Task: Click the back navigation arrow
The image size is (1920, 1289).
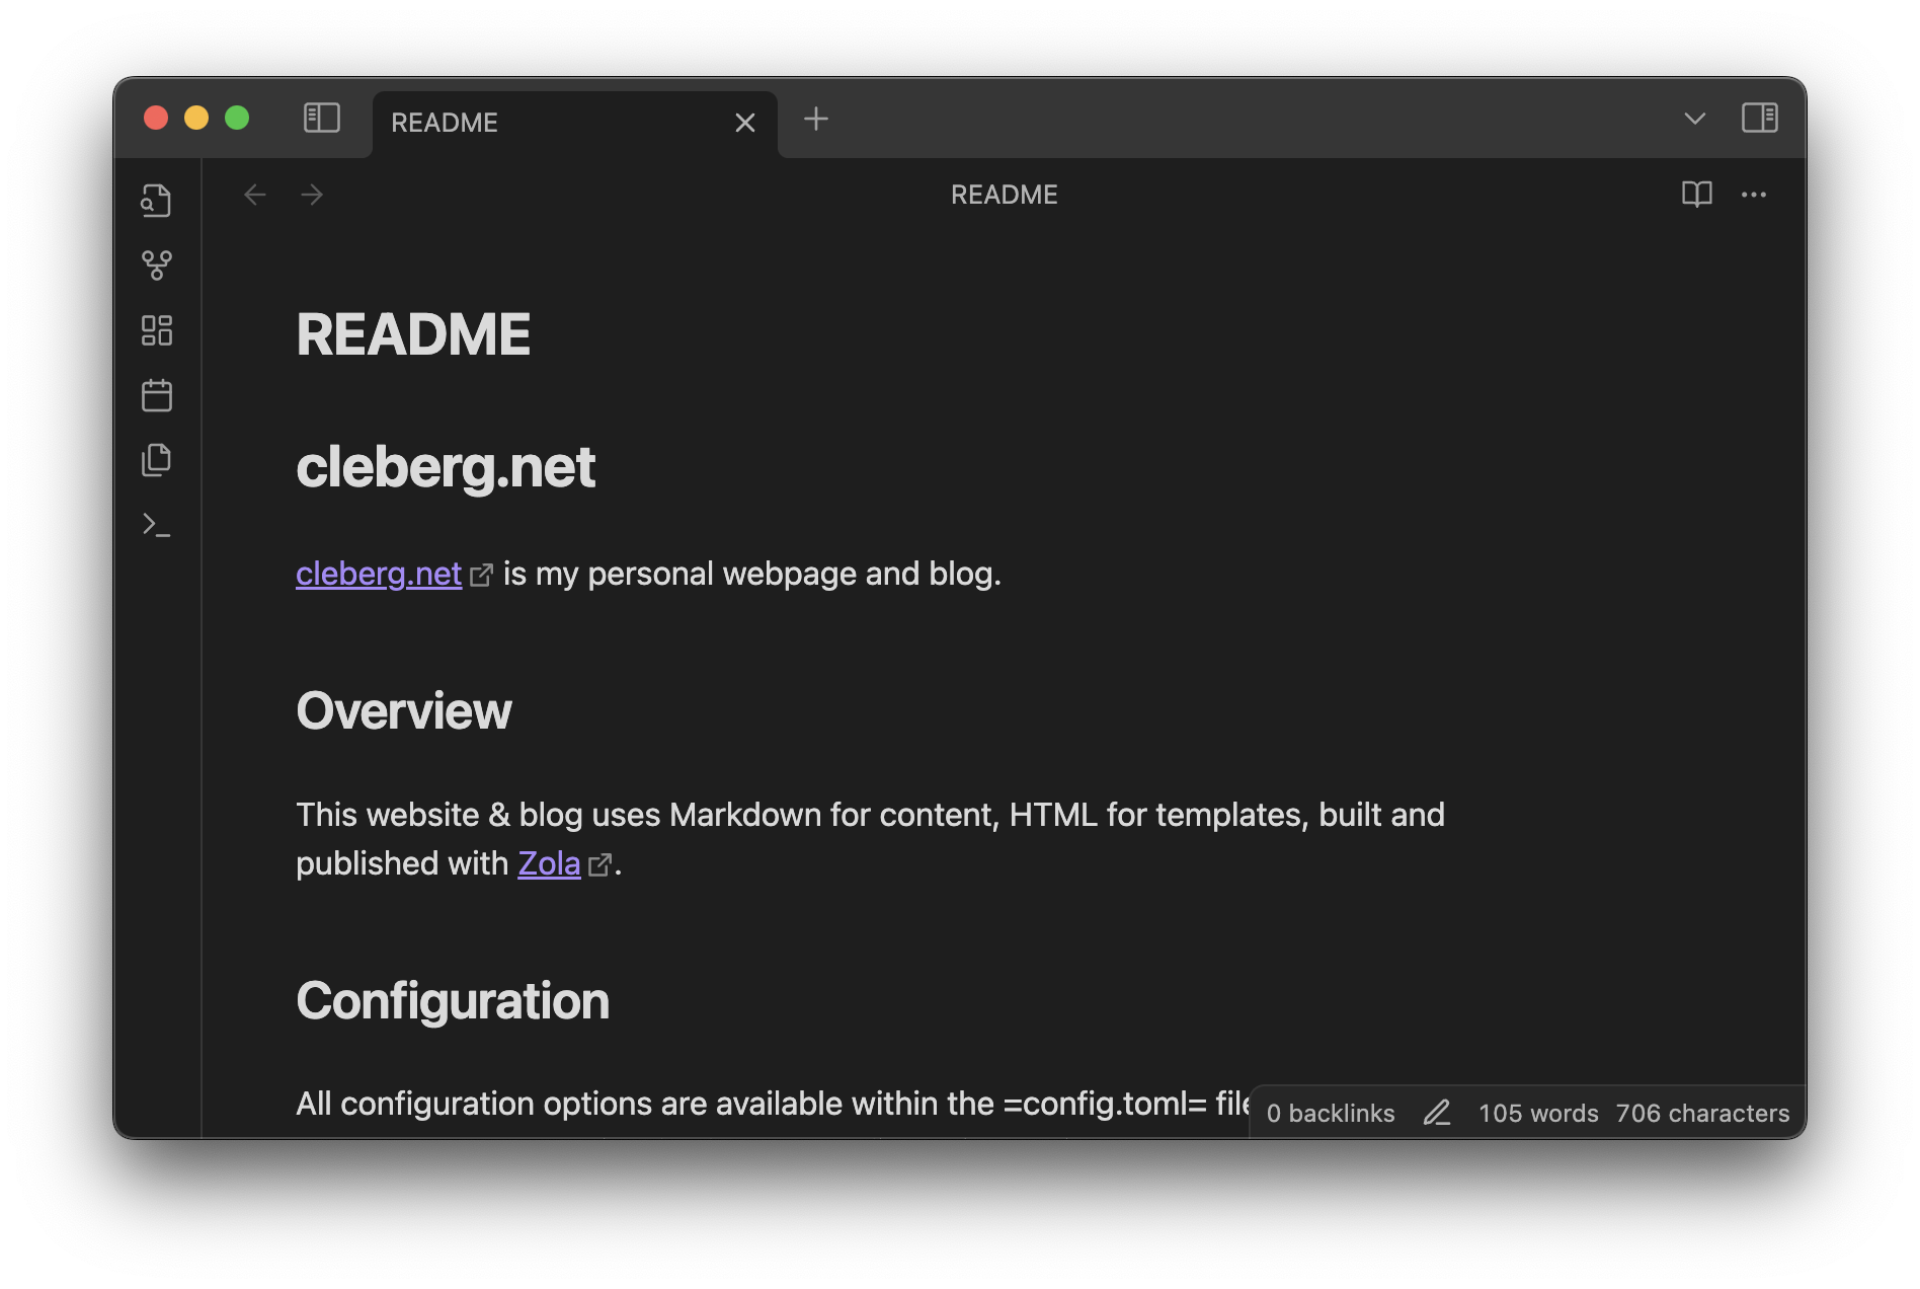Action: (x=254, y=194)
